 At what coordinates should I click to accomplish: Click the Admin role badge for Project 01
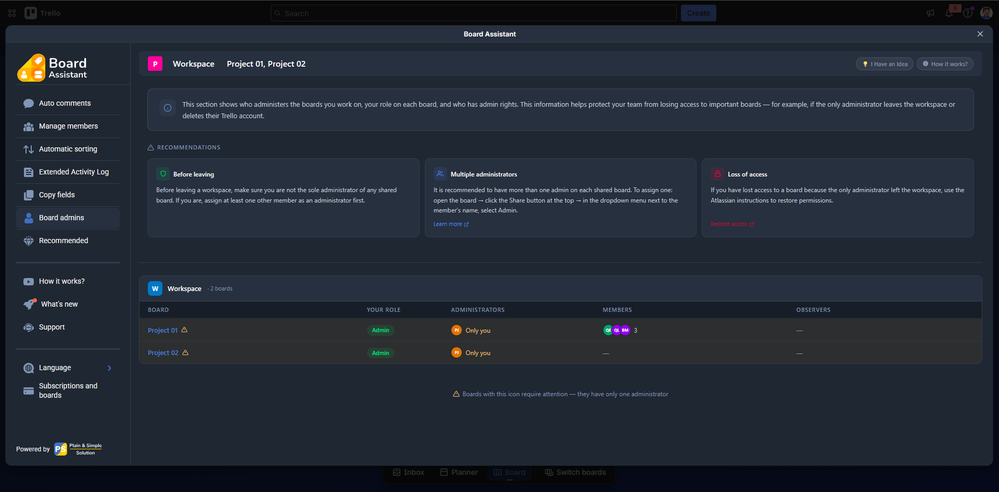pyautogui.click(x=380, y=330)
